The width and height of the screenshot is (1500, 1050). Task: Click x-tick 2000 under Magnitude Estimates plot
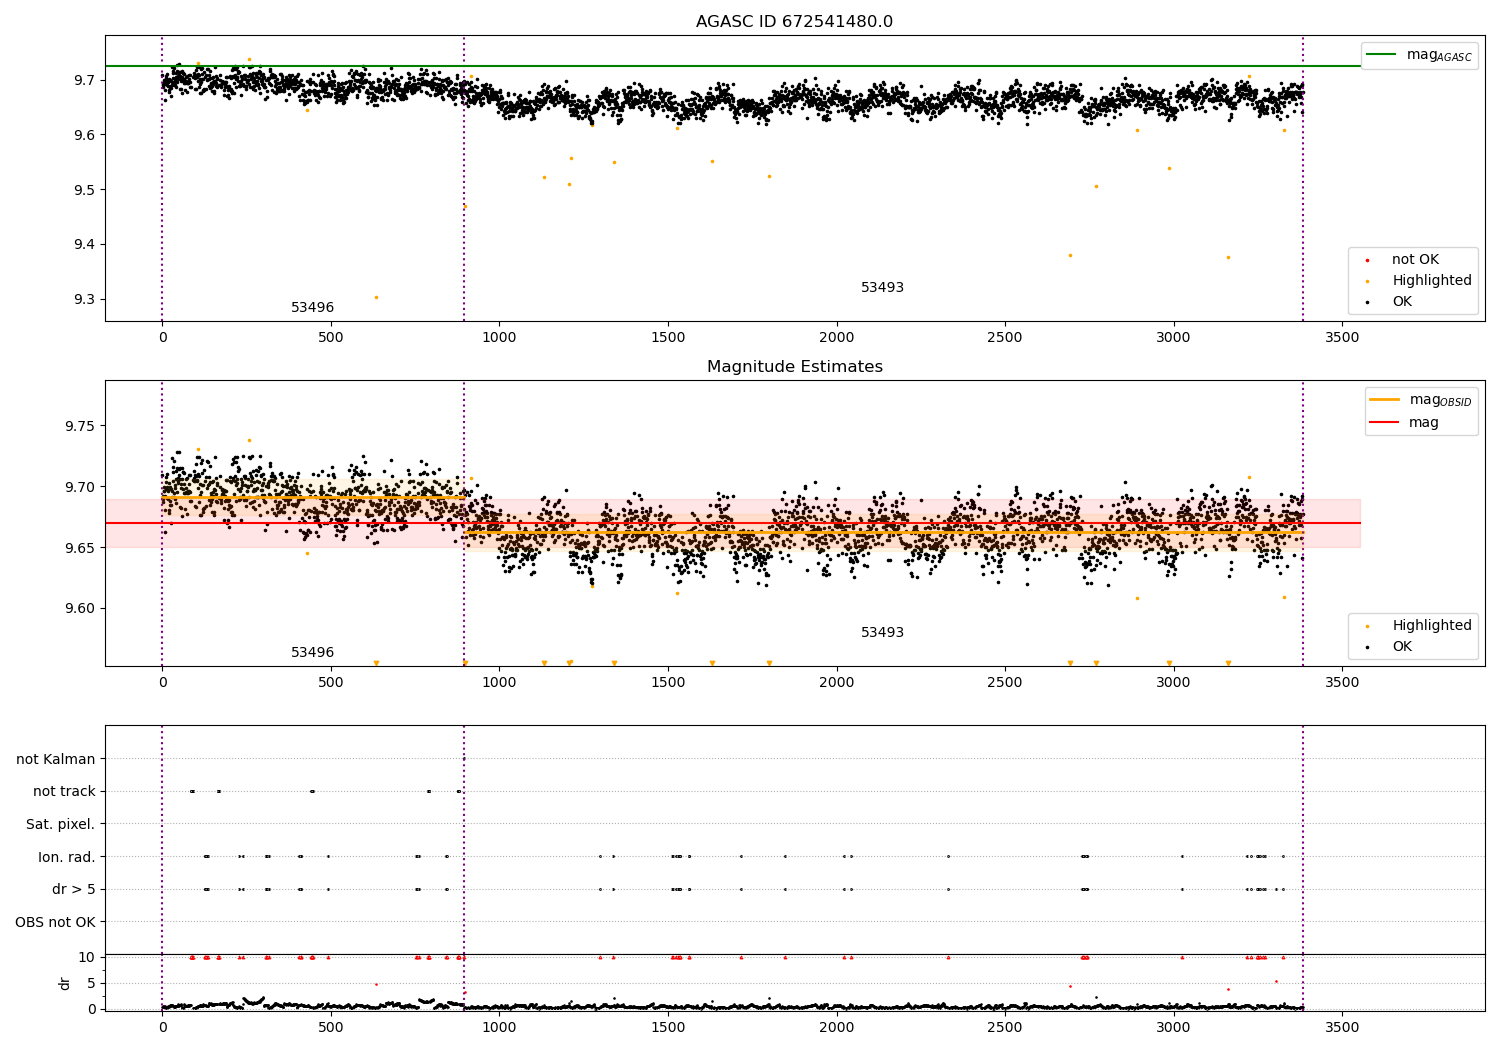click(836, 682)
